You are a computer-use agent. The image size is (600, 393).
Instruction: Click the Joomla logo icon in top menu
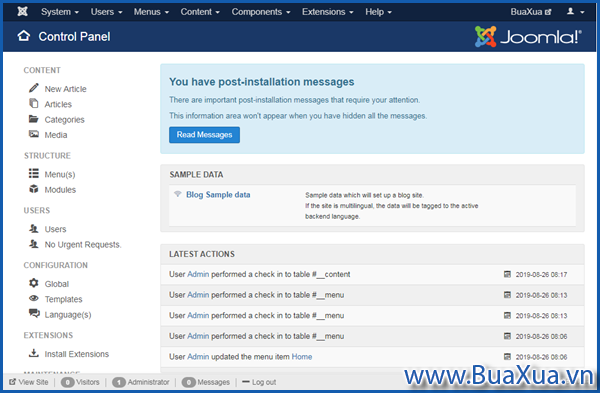click(x=23, y=11)
